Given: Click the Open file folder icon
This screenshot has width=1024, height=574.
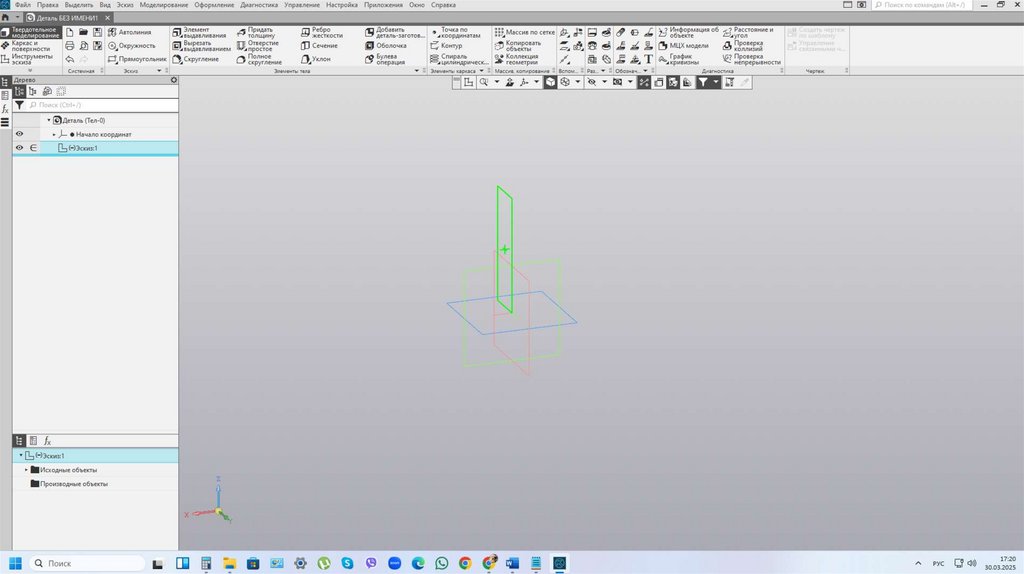Looking at the screenshot, I should pyautogui.click(x=84, y=32).
